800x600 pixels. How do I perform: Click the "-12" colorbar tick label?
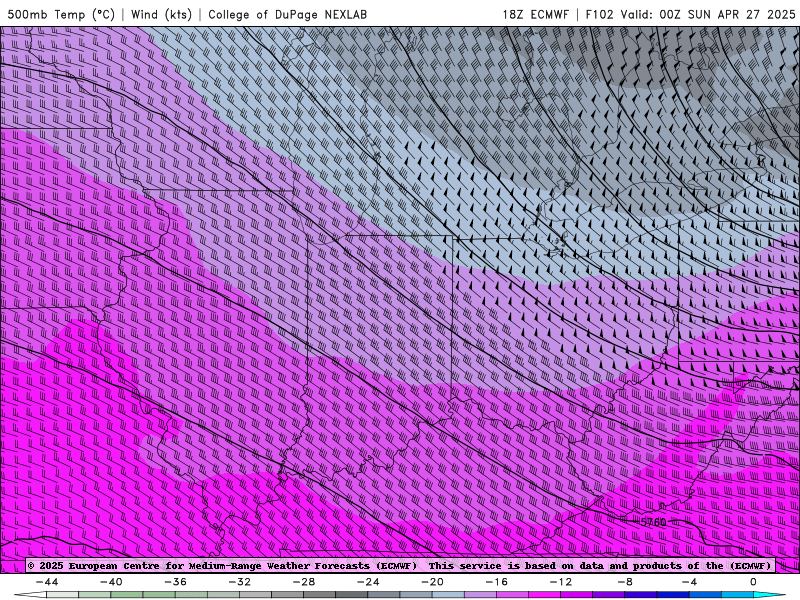coord(561,582)
